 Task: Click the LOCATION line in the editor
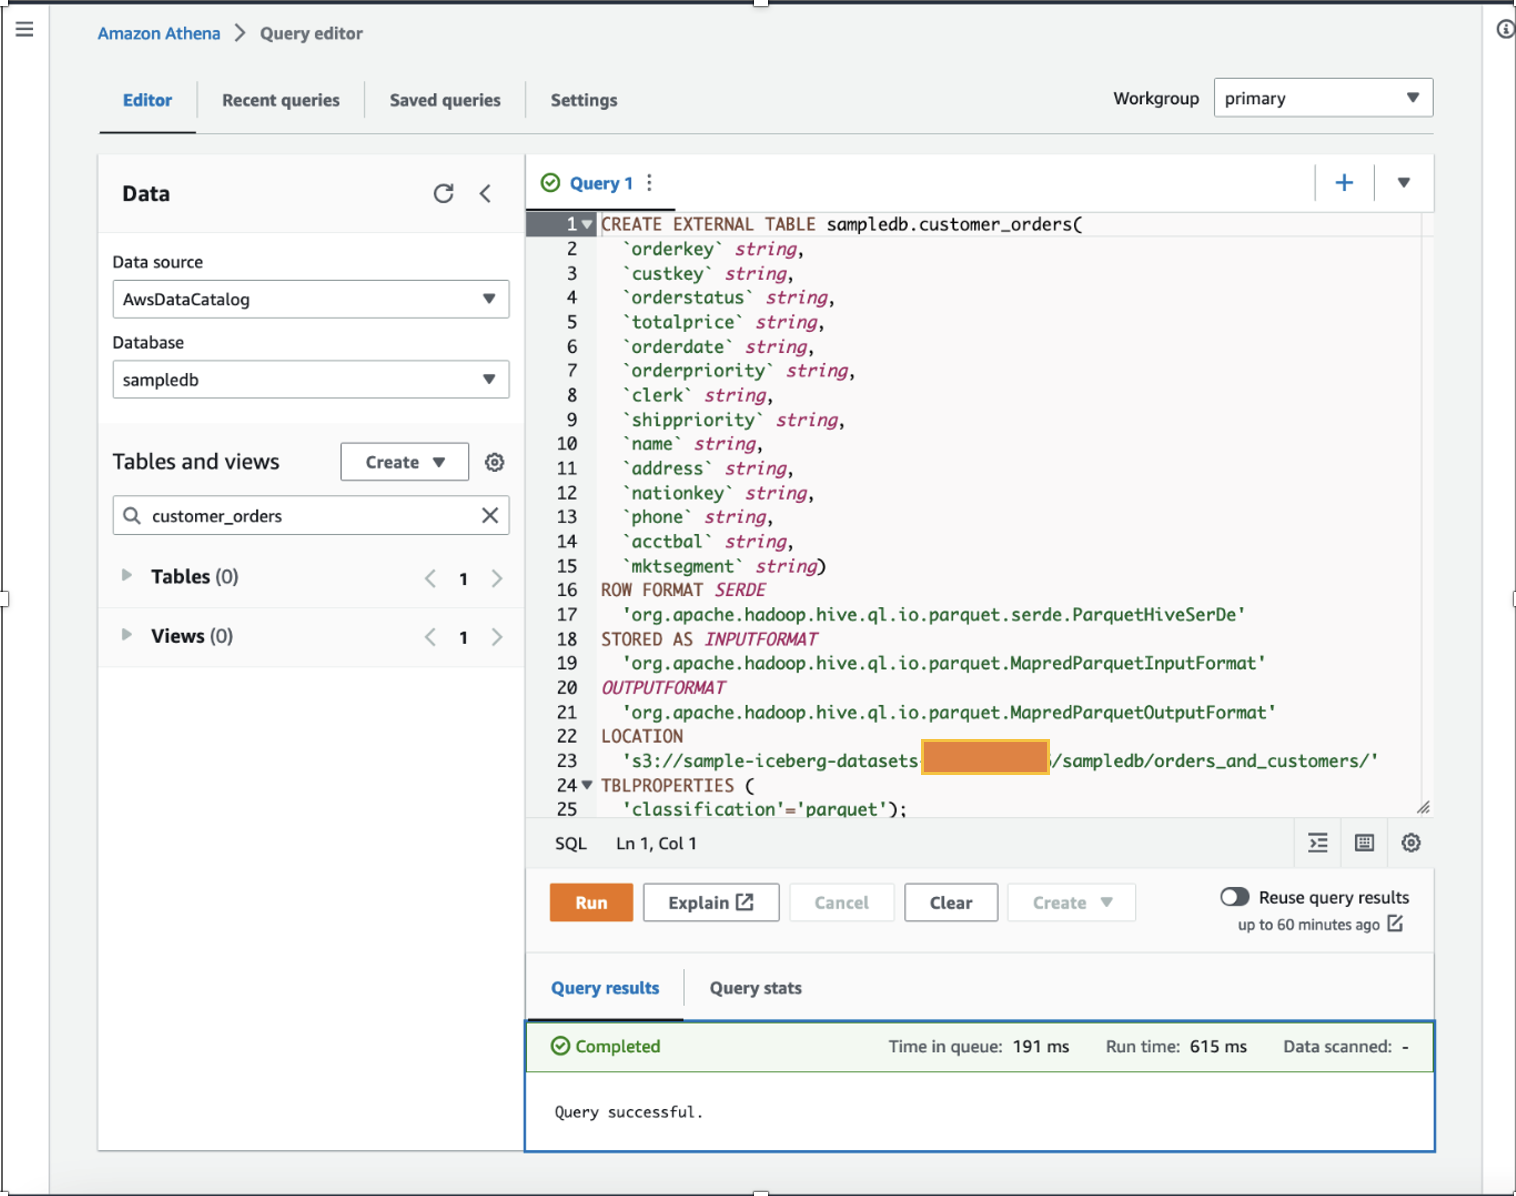[x=642, y=736]
